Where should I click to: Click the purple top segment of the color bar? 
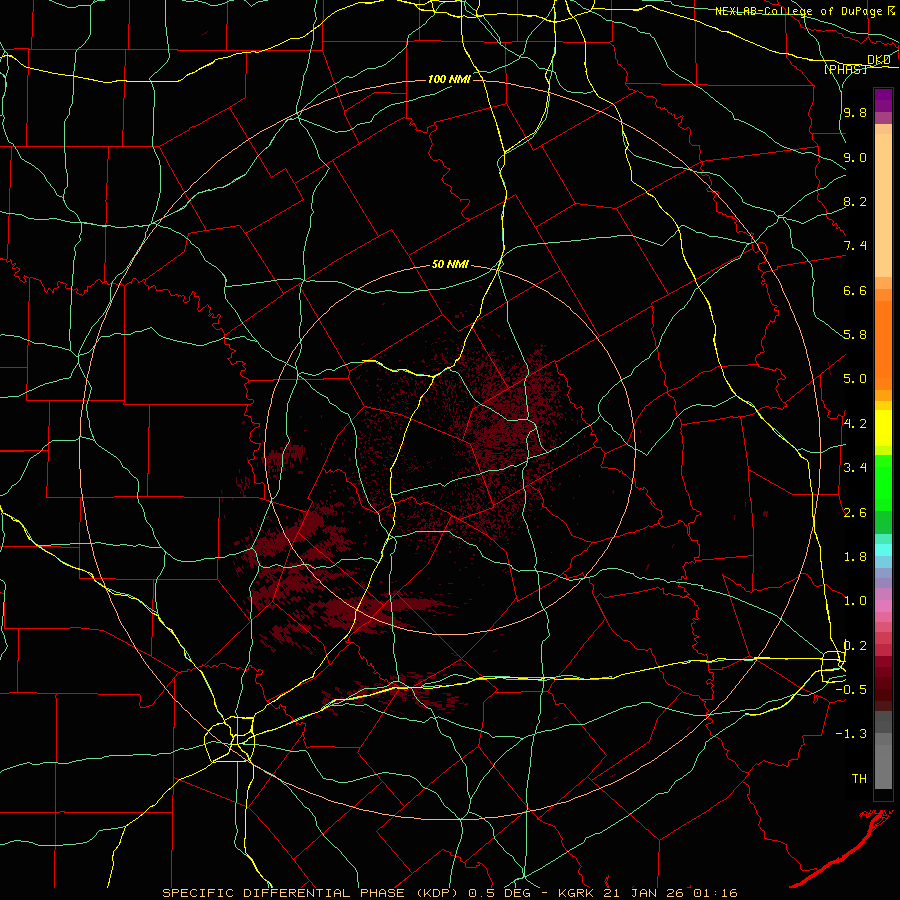coord(883,100)
